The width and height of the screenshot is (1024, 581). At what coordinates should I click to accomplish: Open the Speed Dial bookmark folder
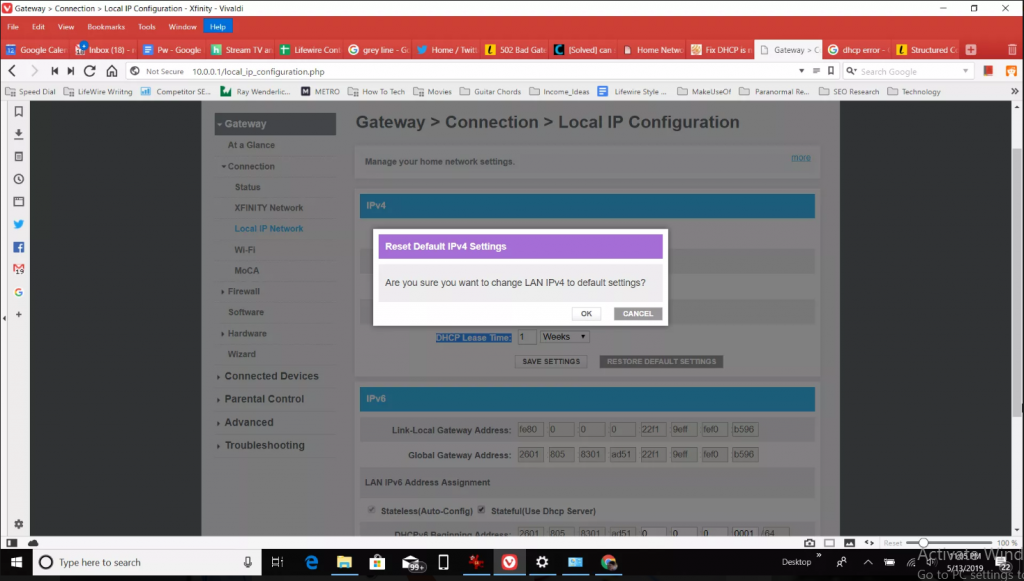tap(31, 91)
